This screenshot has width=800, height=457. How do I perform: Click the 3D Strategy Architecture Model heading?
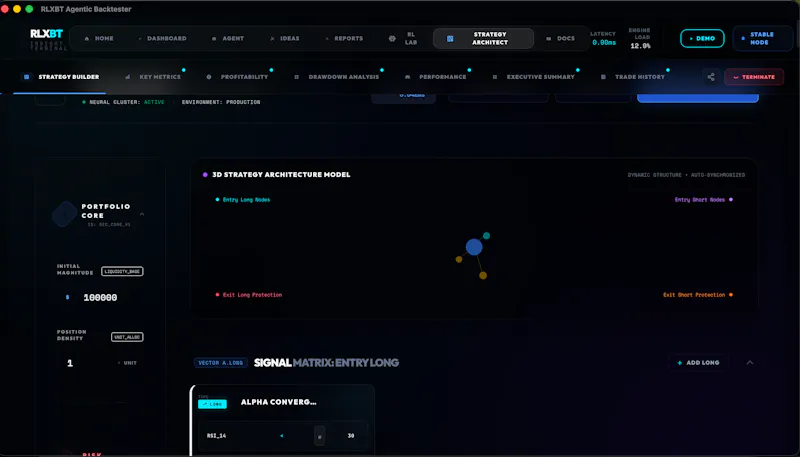click(281, 174)
